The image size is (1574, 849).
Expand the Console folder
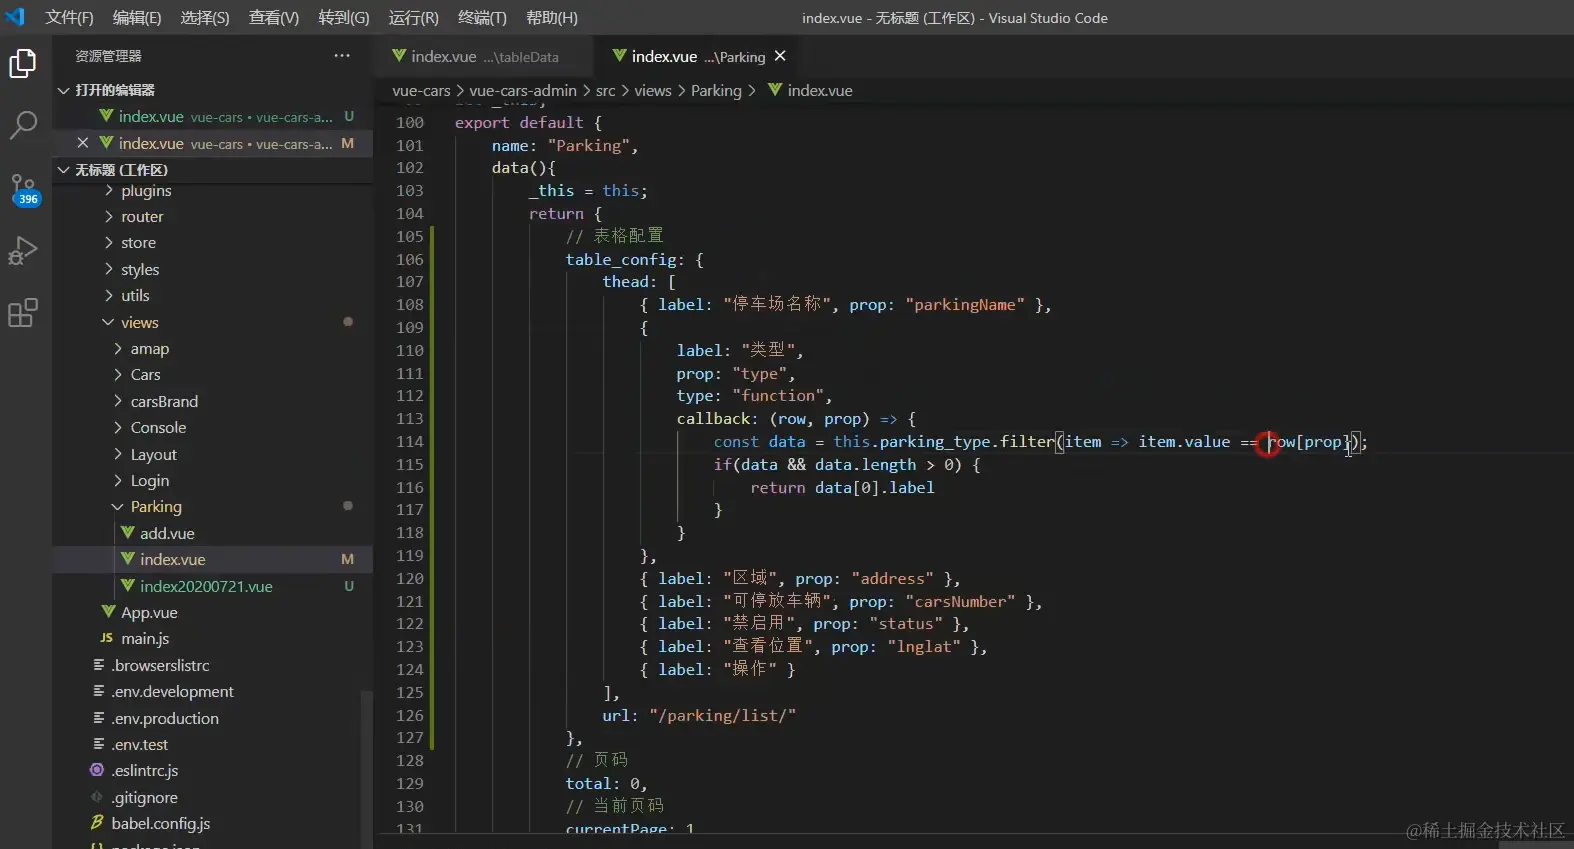coord(118,427)
